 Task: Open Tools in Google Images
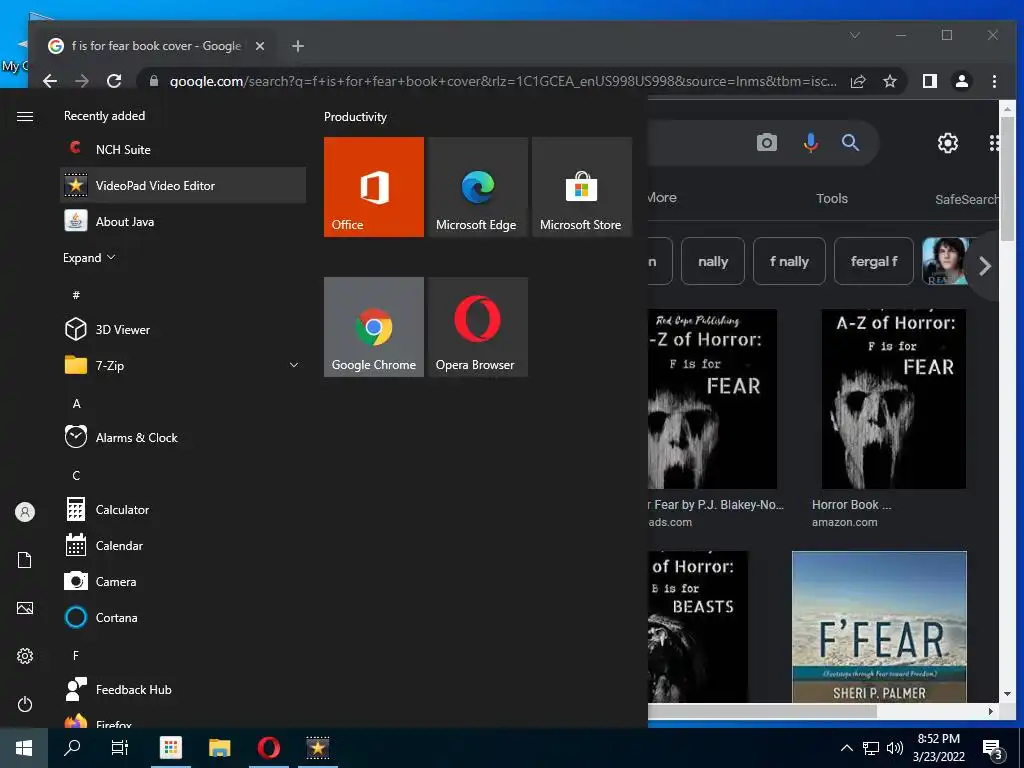[831, 199]
